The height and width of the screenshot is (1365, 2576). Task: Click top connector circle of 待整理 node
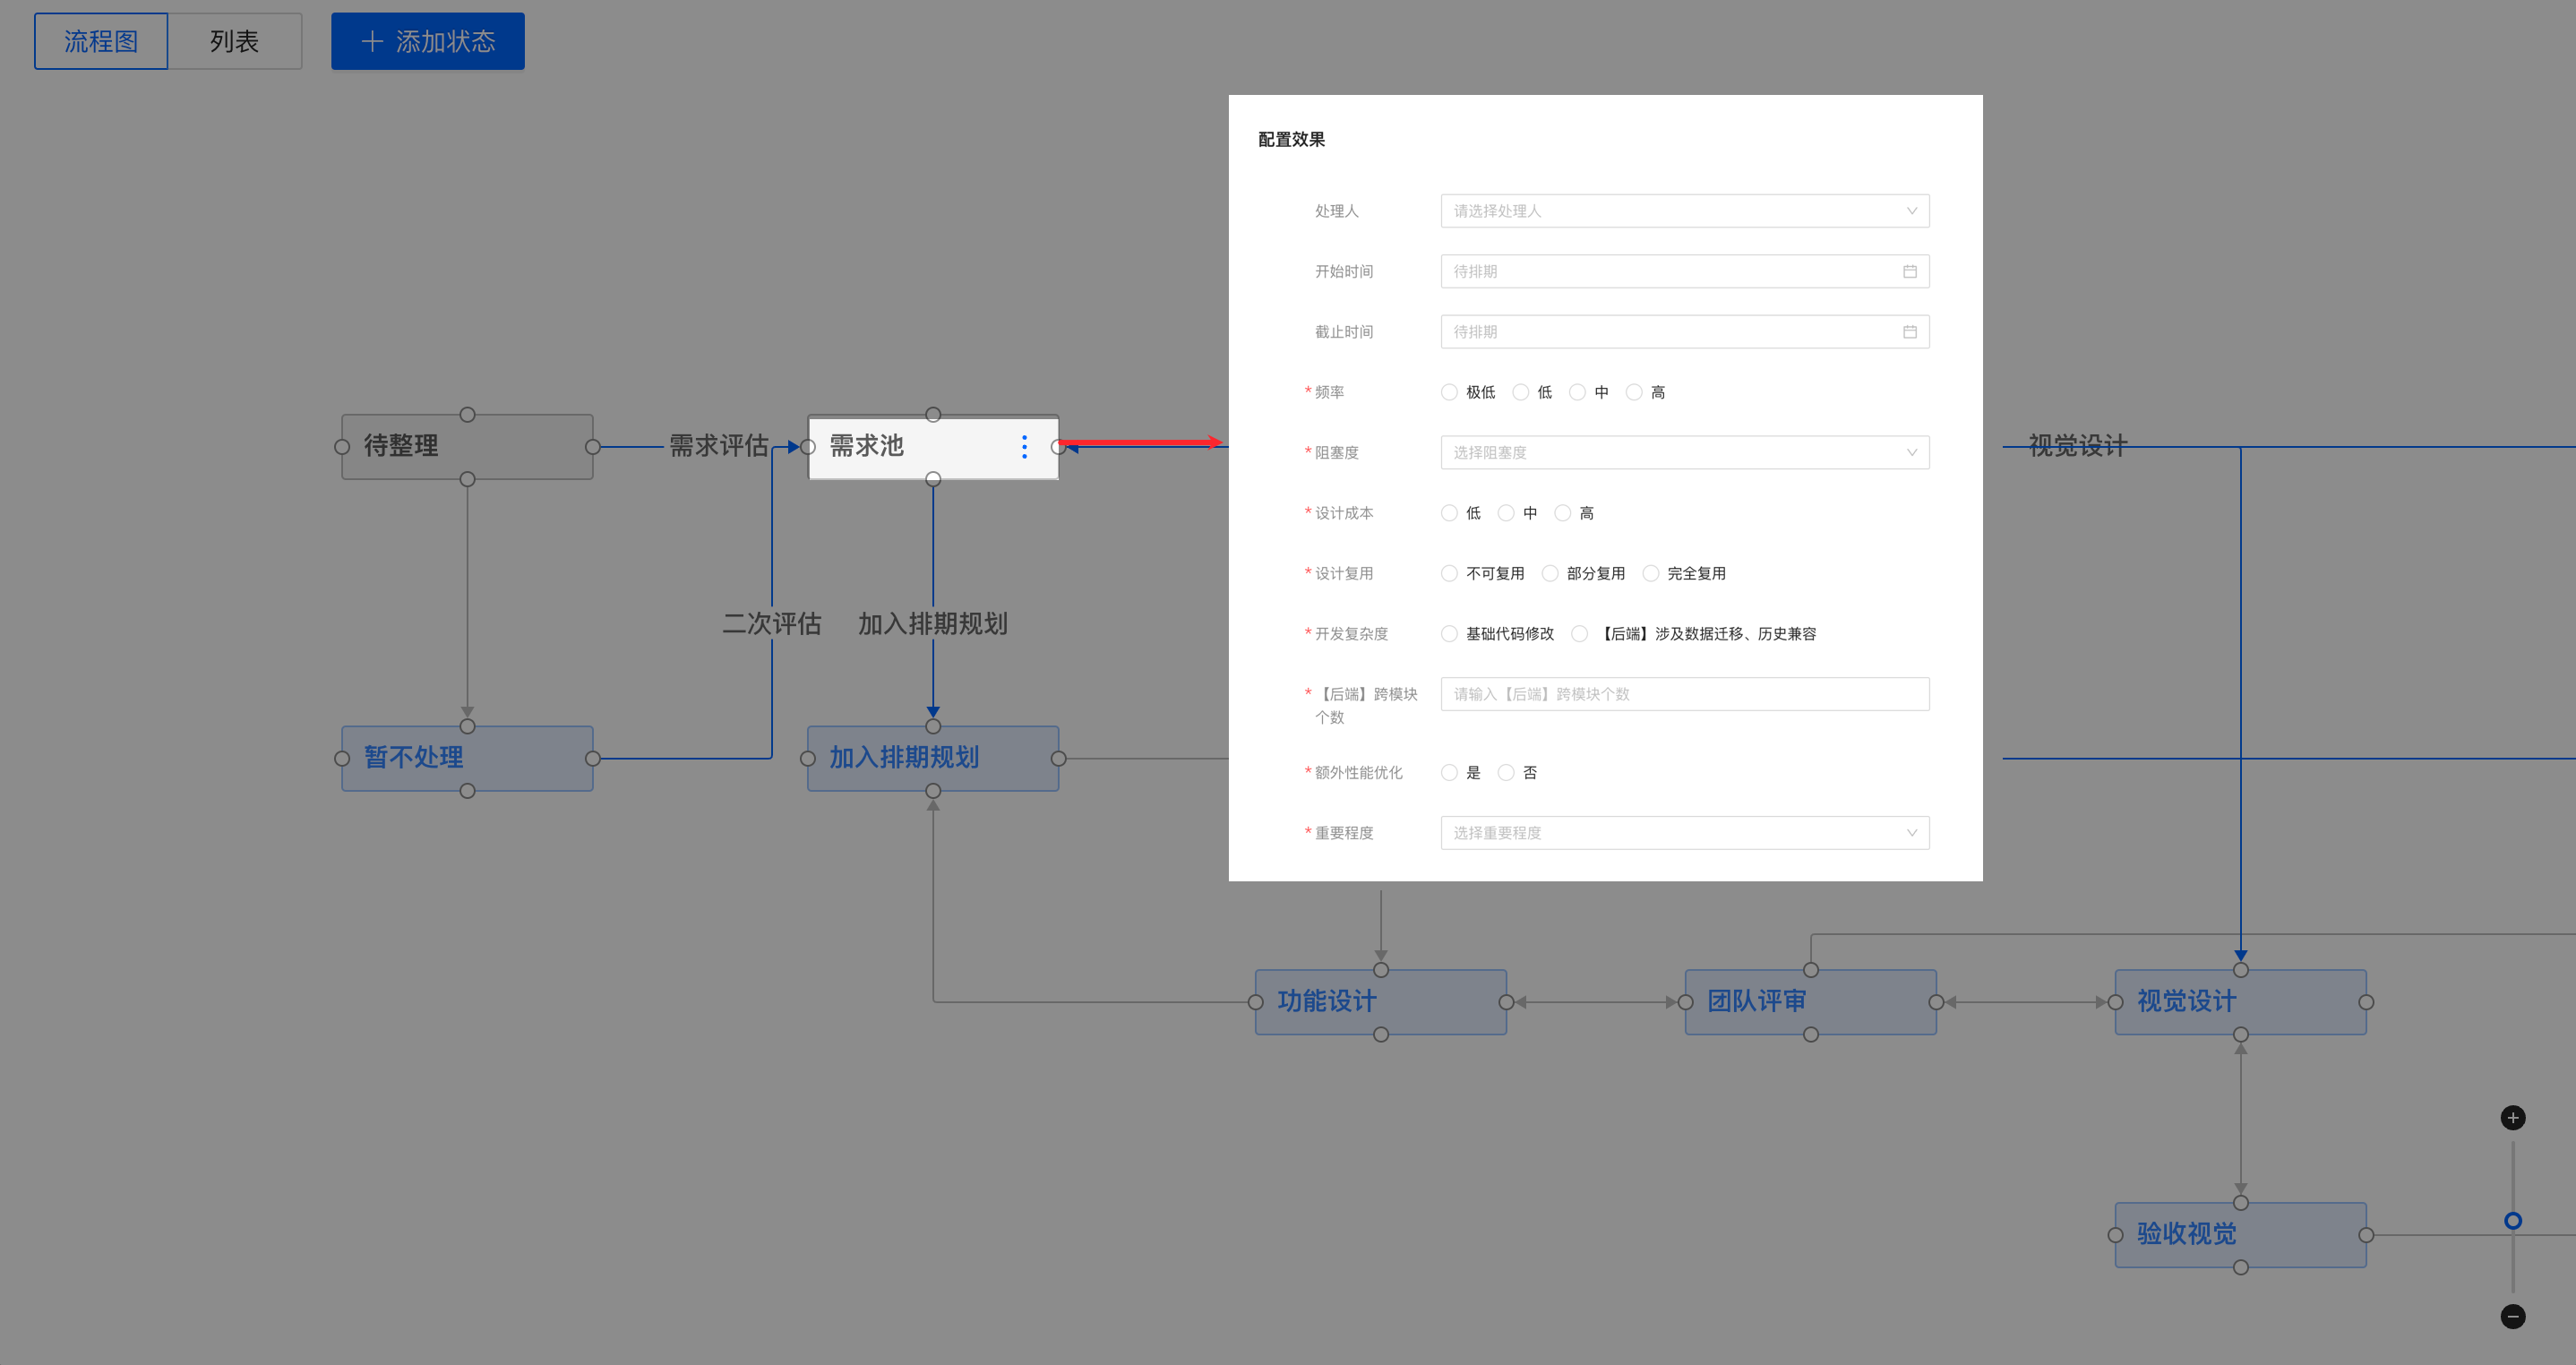(x=467, y=415)
